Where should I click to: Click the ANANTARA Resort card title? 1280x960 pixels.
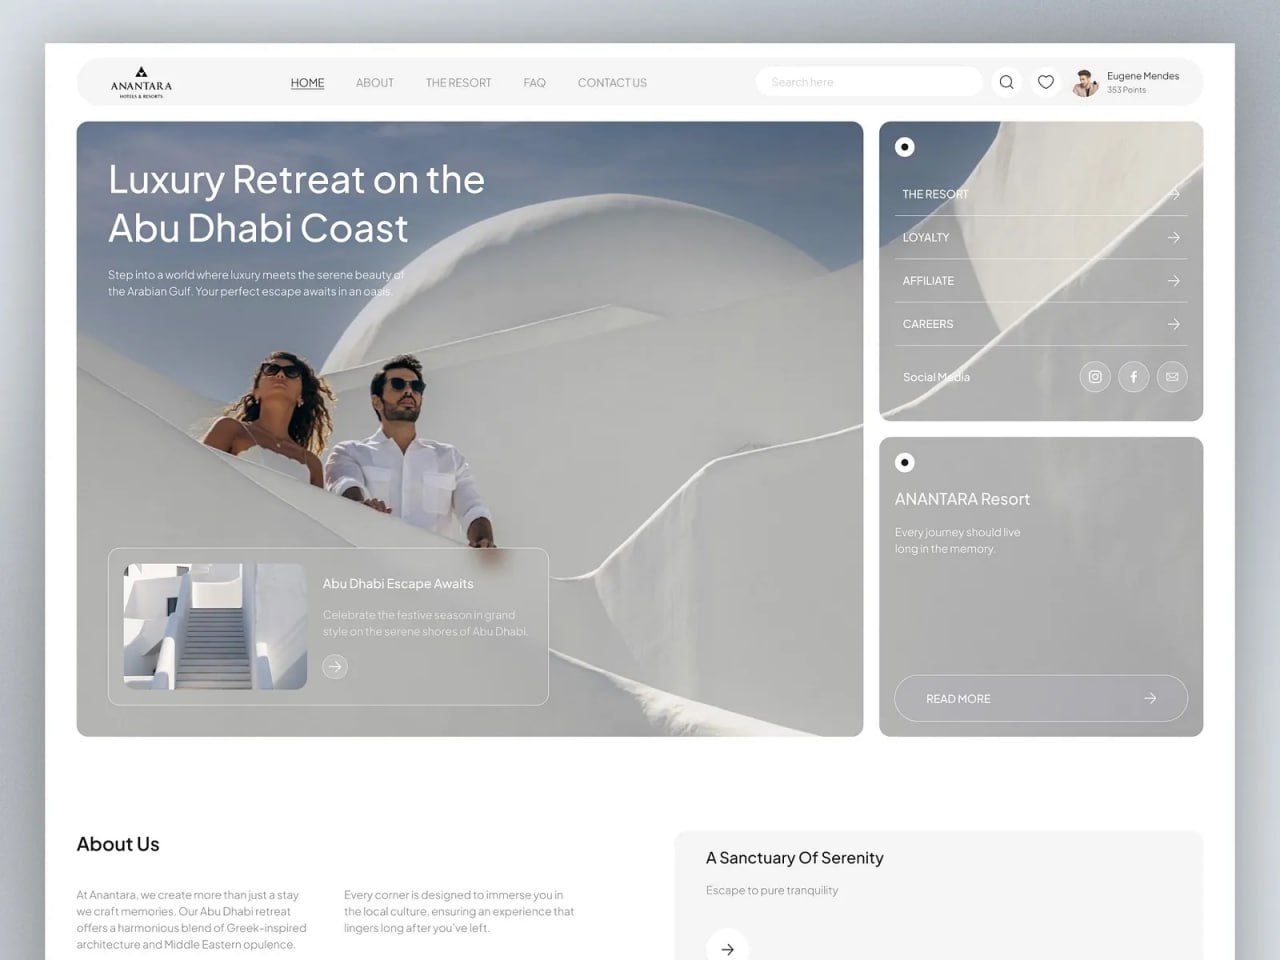[x=962, y=499]
